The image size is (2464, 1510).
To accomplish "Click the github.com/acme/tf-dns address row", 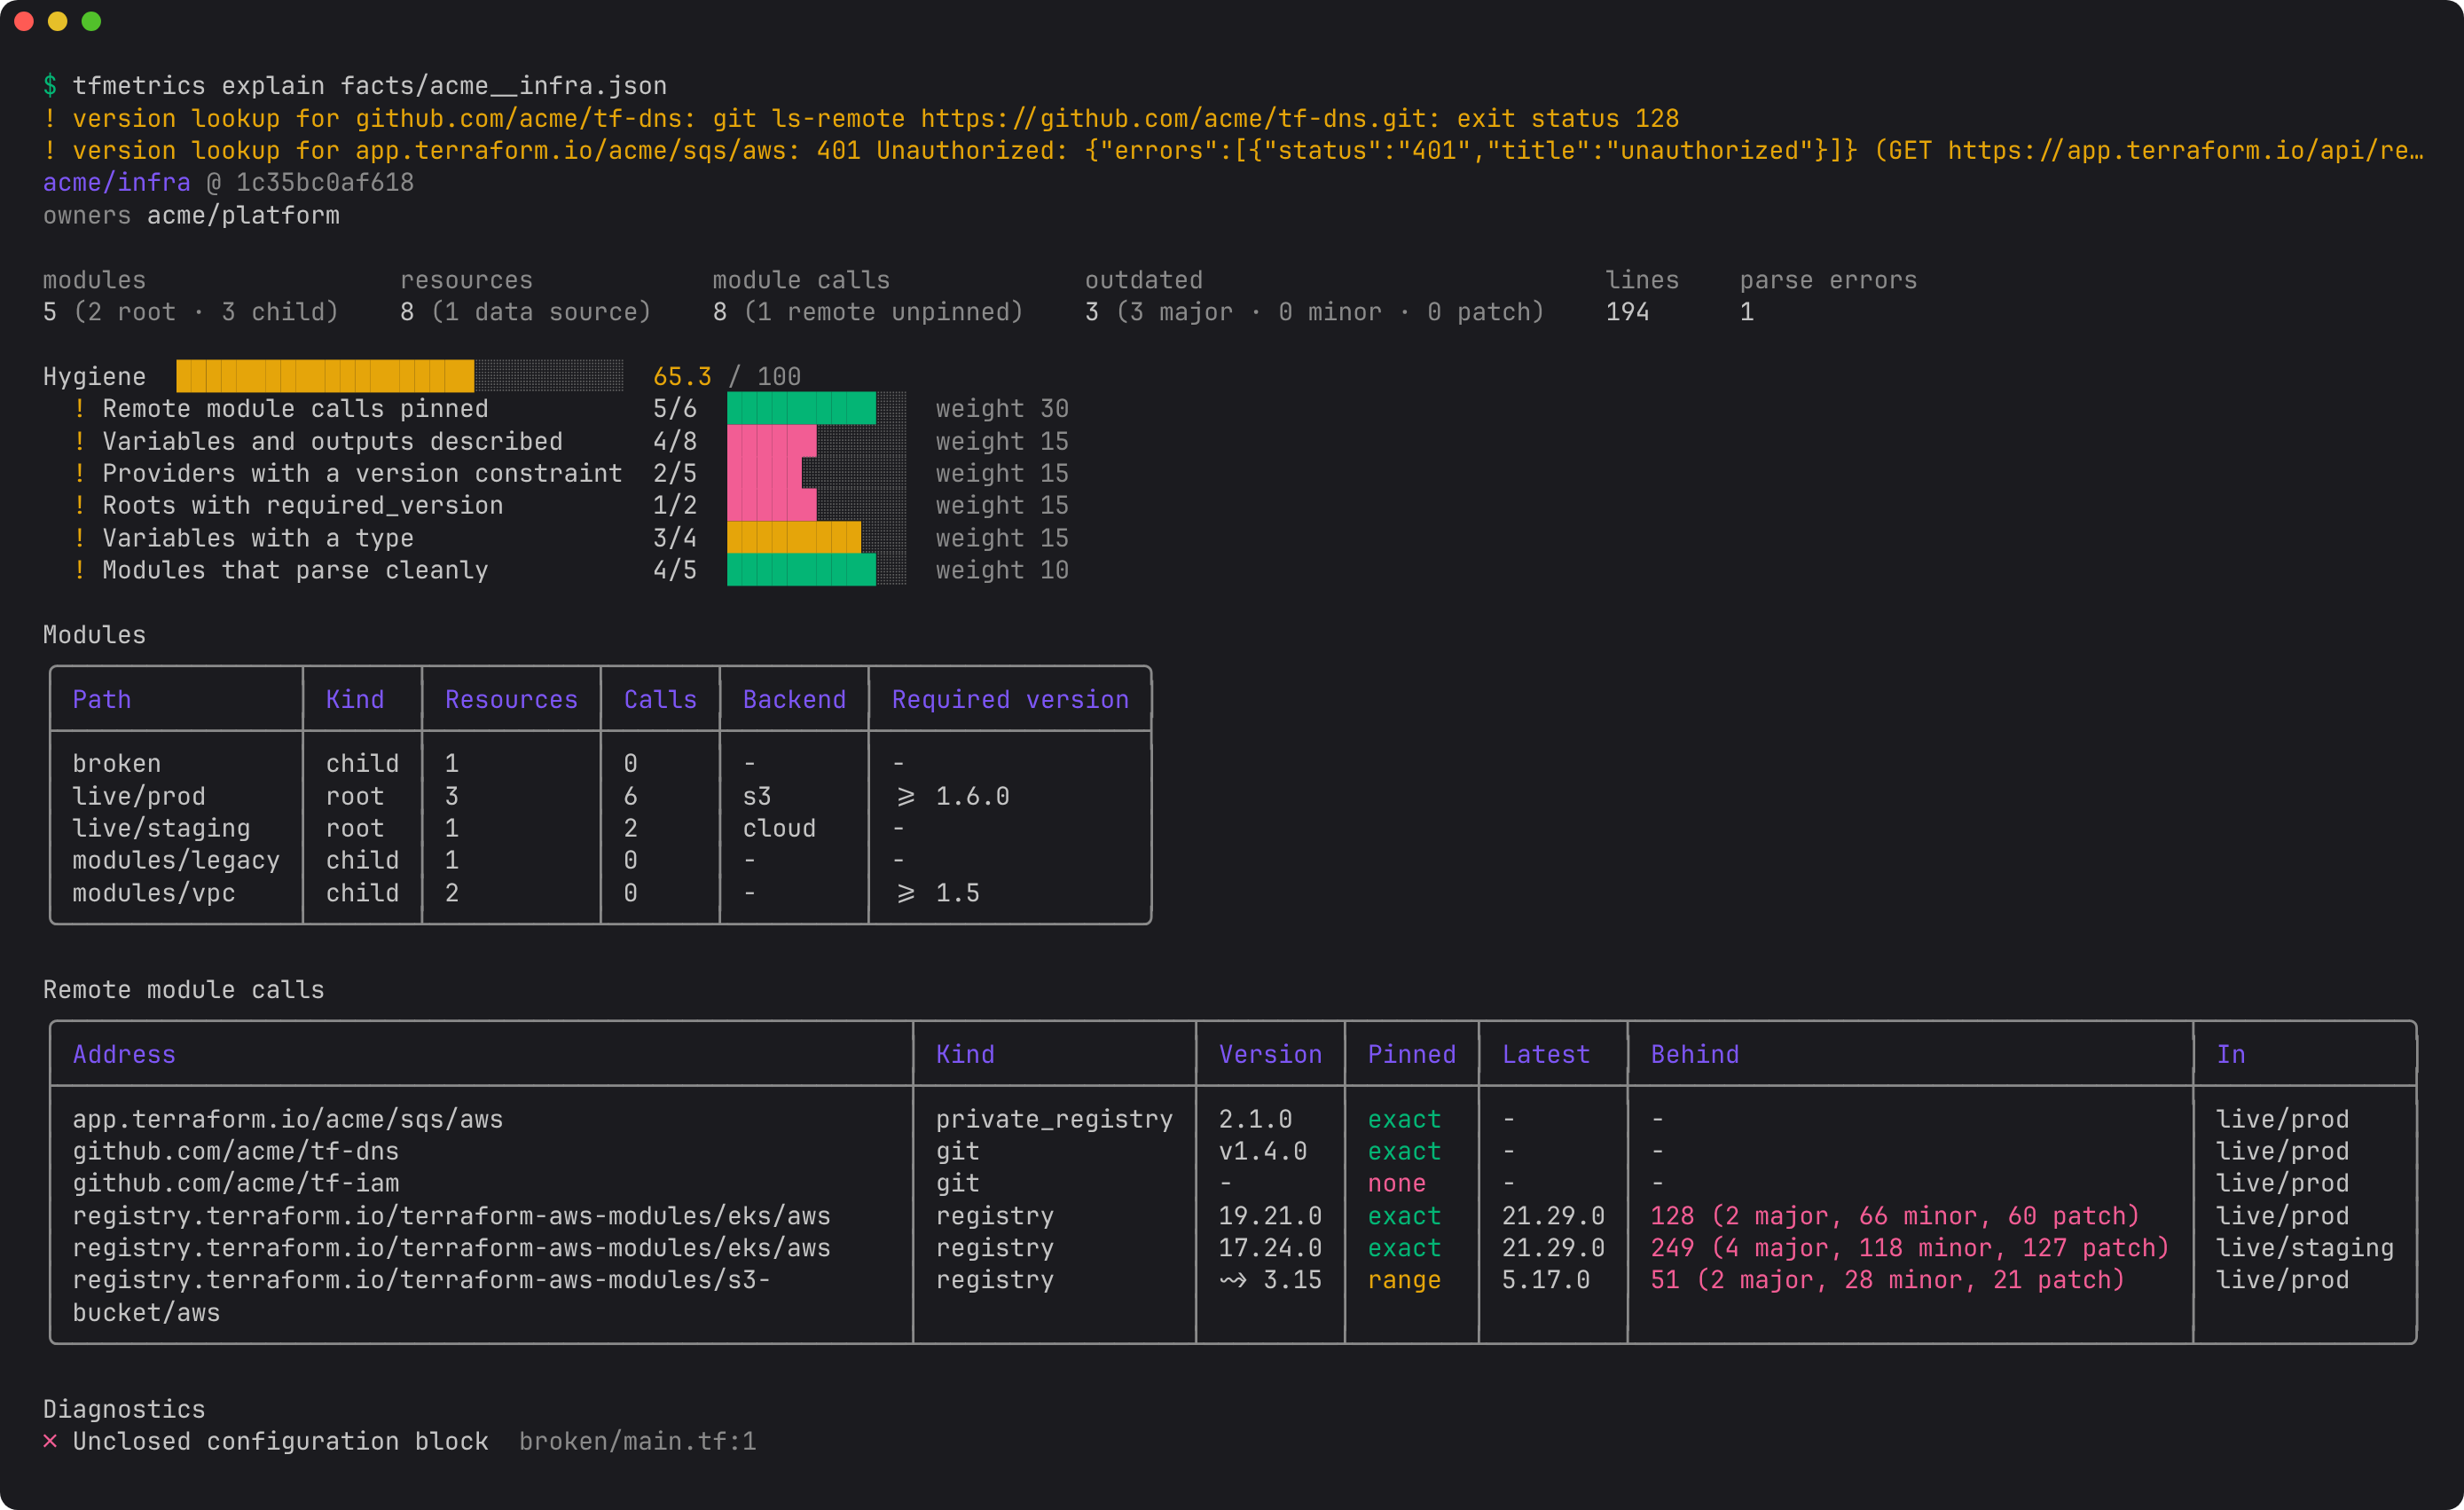I will point(235,1151).
